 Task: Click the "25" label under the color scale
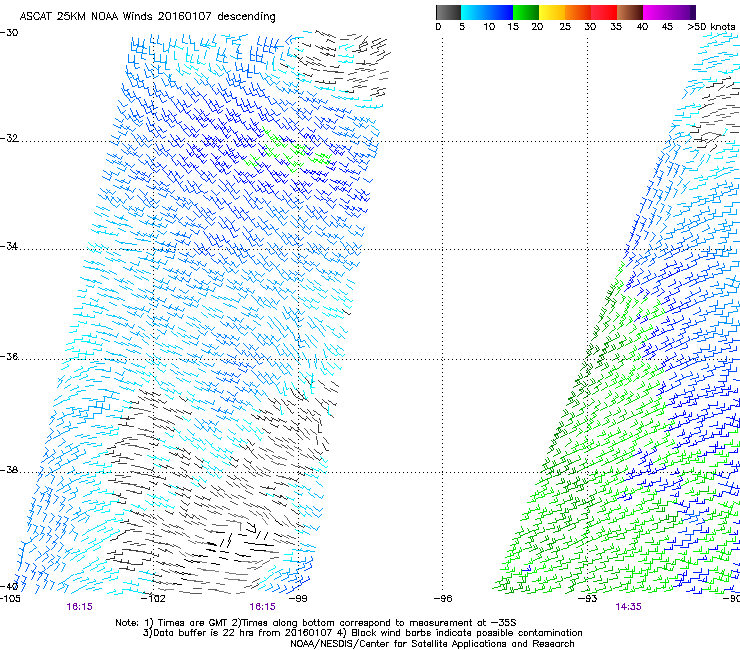(565, 27)
